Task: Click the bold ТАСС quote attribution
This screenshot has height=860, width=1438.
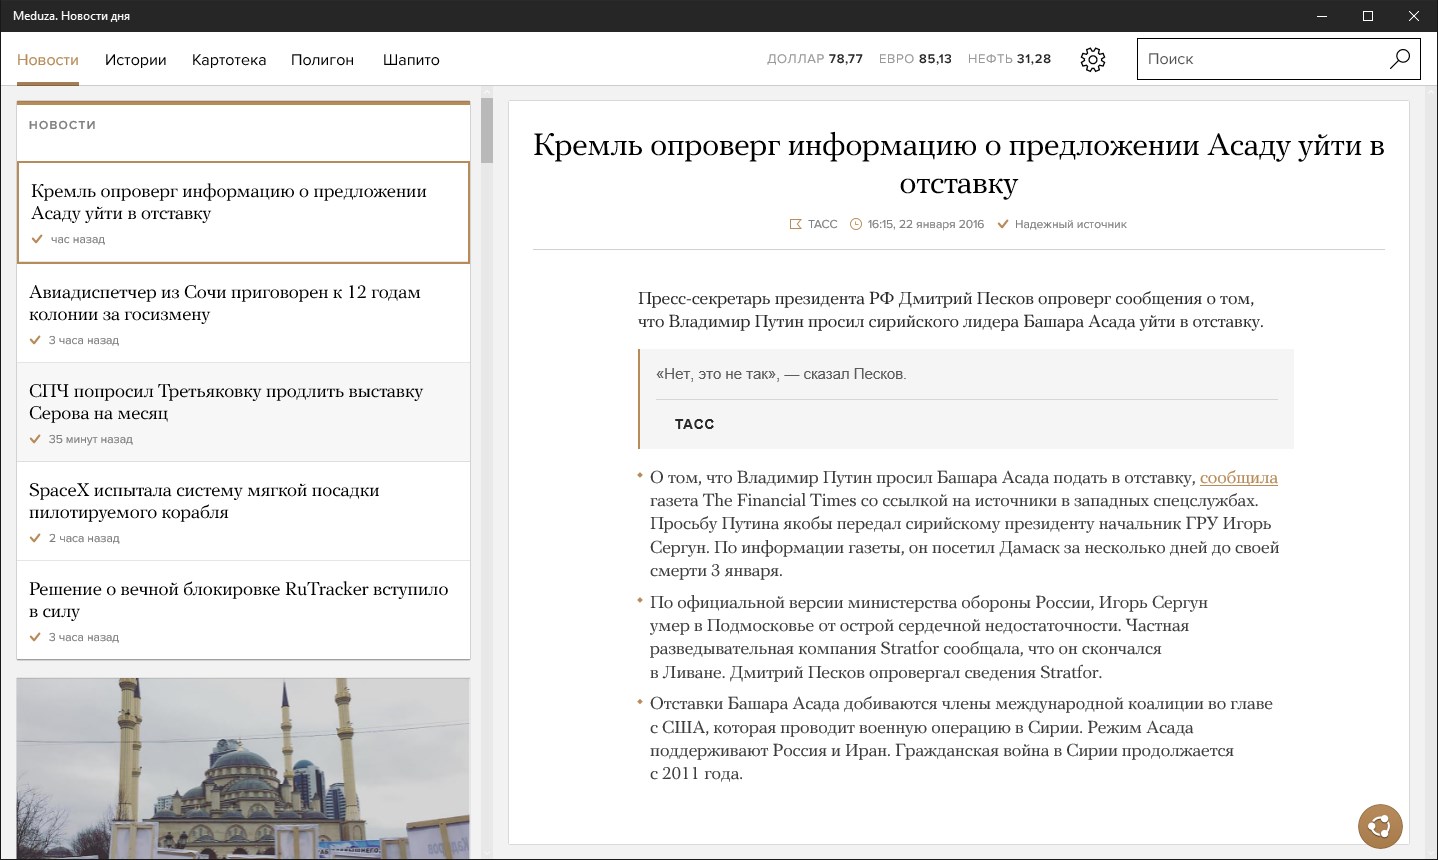Action: coord(695,424)
